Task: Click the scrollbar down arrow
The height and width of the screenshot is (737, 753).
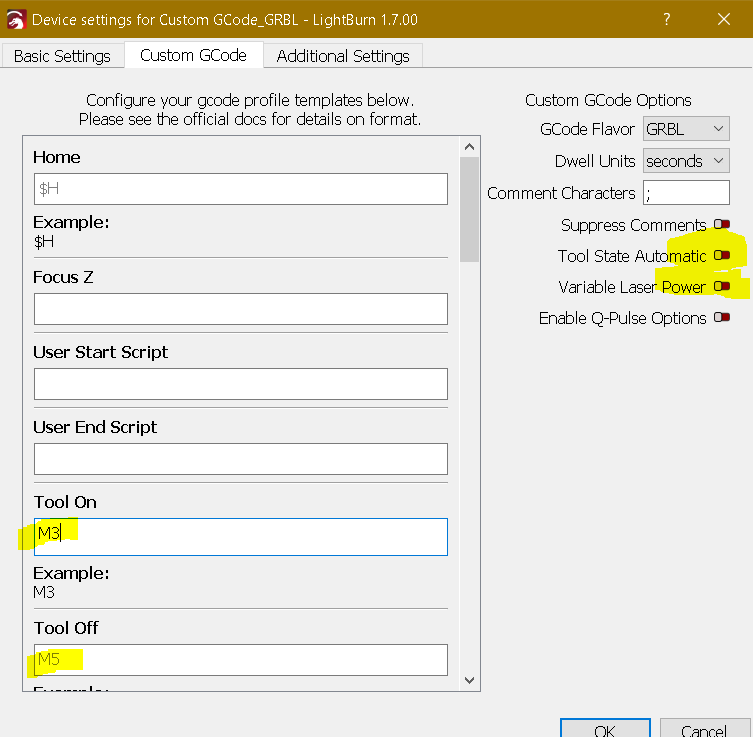Action: coord(469,679)
